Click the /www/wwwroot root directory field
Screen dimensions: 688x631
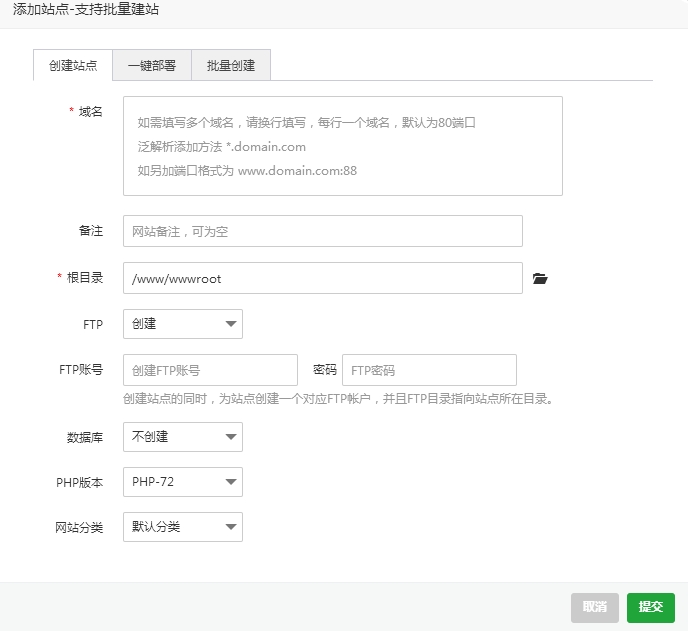point(322,279)
